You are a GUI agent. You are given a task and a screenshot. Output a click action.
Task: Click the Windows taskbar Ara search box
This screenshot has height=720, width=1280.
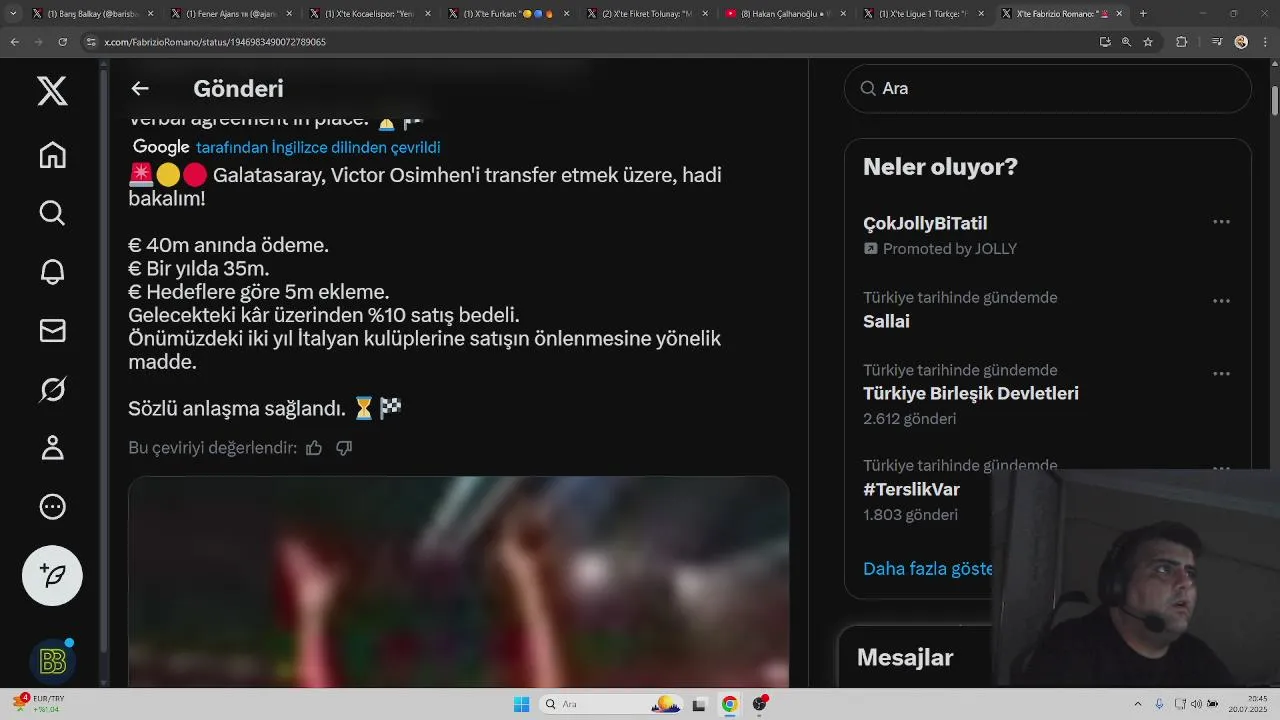pyautogui.click(x=612, y=704)
